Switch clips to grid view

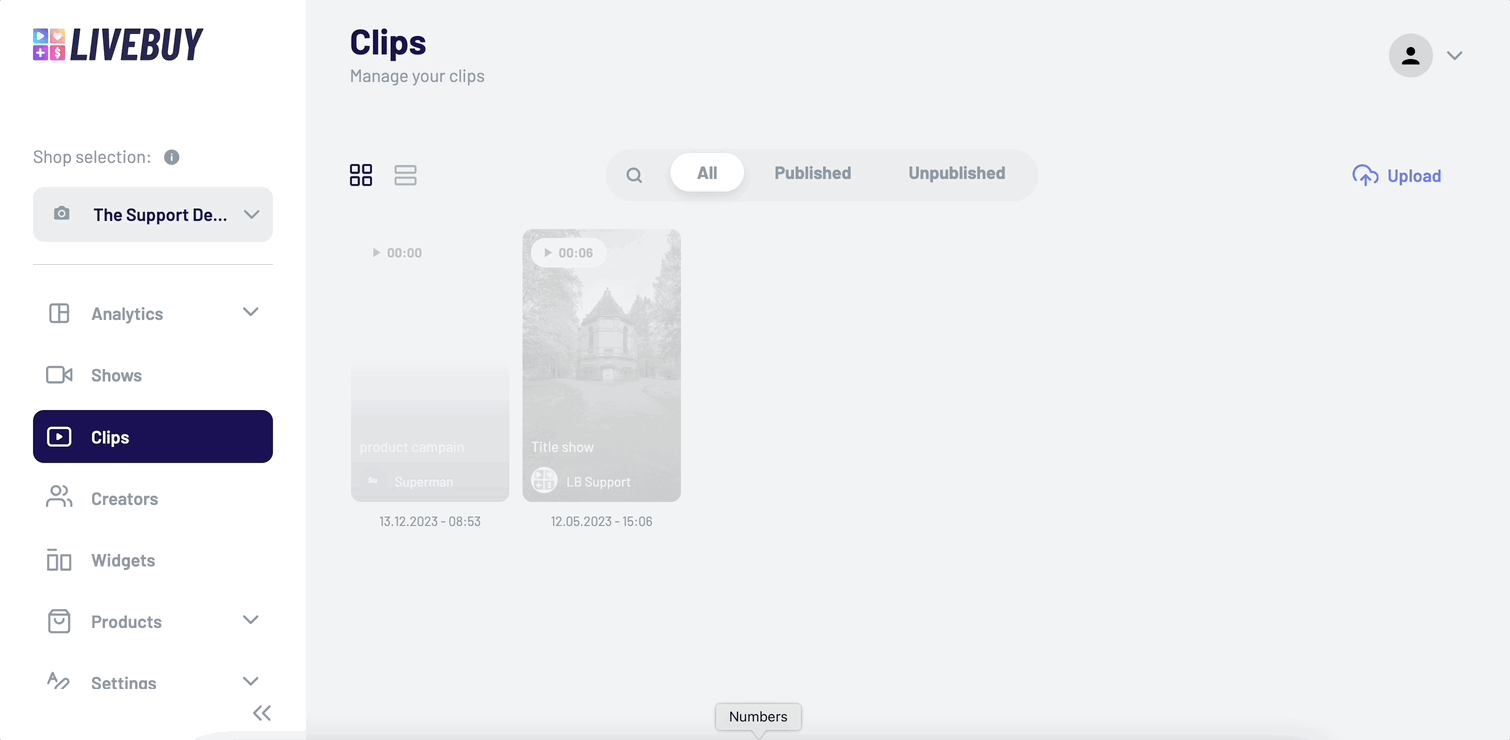361,174
